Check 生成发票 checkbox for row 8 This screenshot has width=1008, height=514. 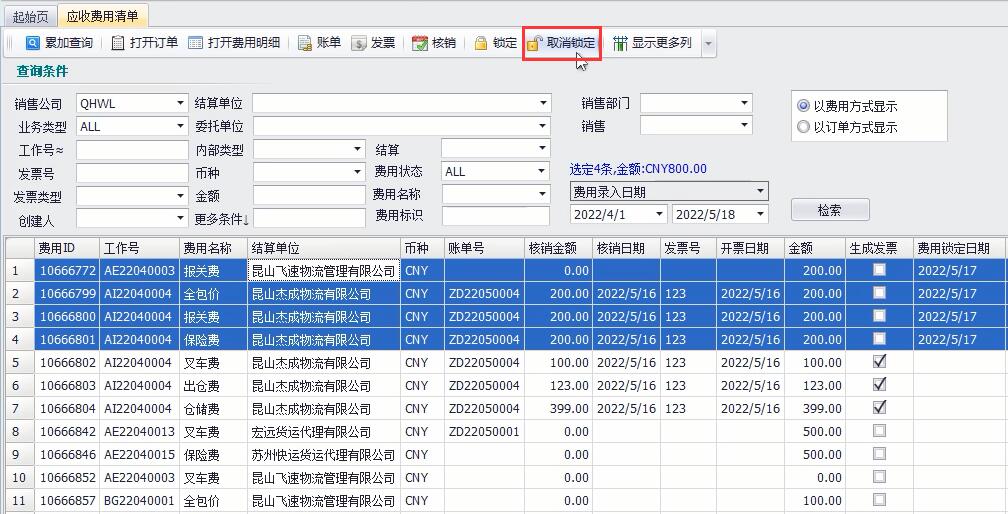tap(879, 431)
